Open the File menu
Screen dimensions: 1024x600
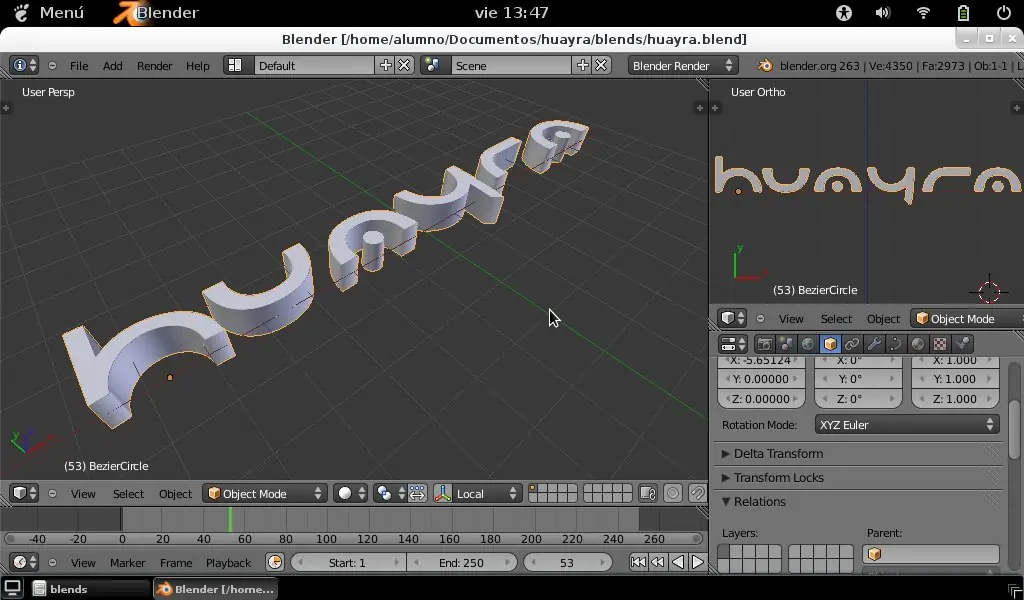tap(79, 65)
